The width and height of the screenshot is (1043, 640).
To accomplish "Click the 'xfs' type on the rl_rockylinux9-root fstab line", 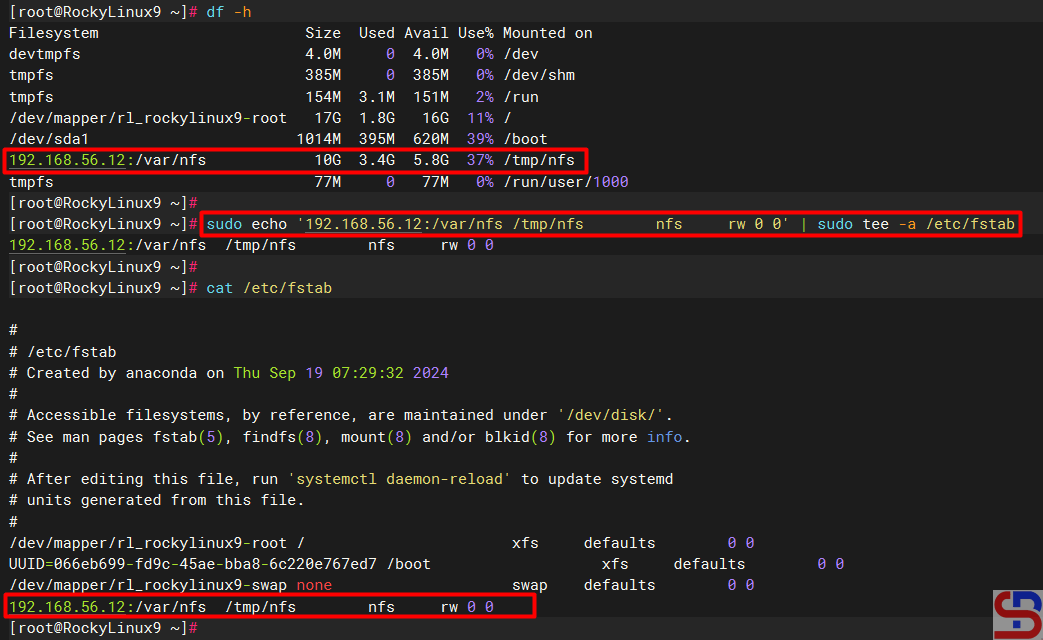I will [525, 543].
